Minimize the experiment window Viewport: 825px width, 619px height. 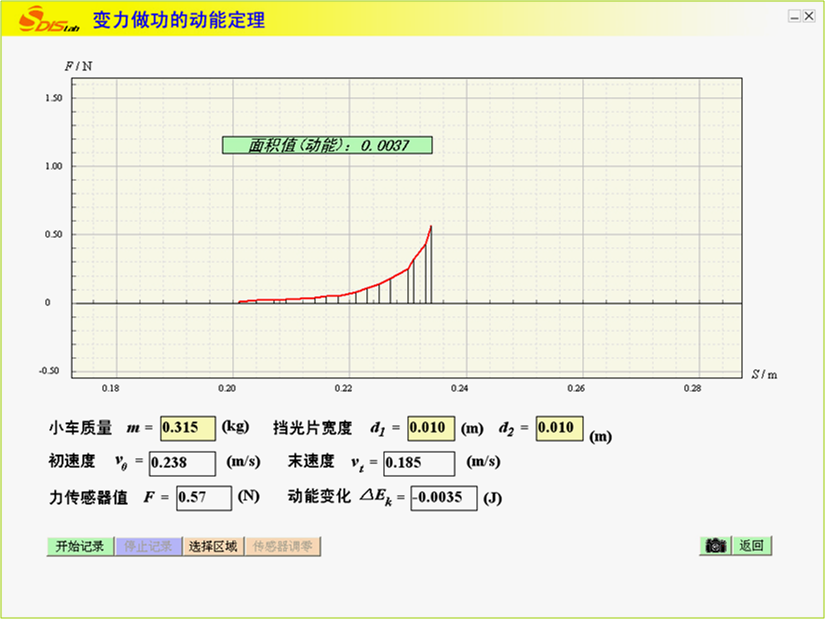coord(794,16)
